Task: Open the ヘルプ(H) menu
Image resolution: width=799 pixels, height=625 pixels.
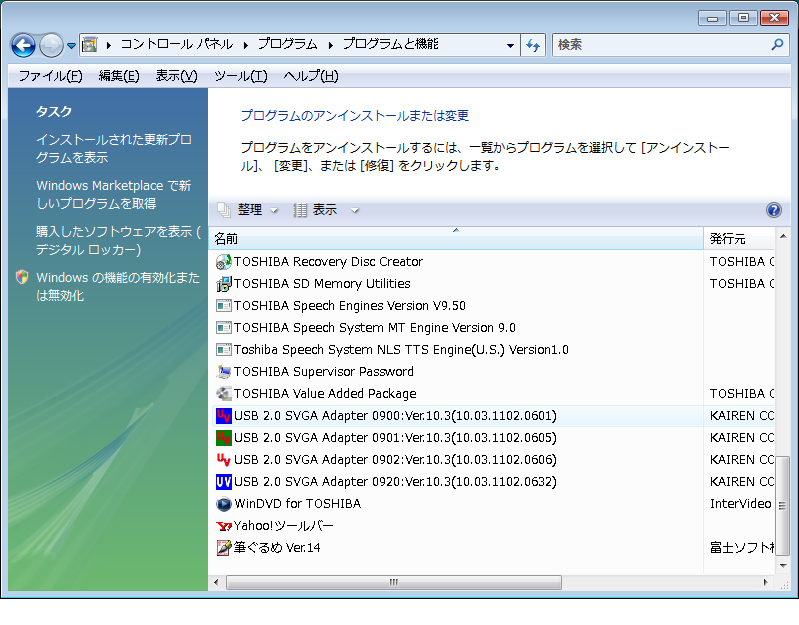Action: (311, 76)
